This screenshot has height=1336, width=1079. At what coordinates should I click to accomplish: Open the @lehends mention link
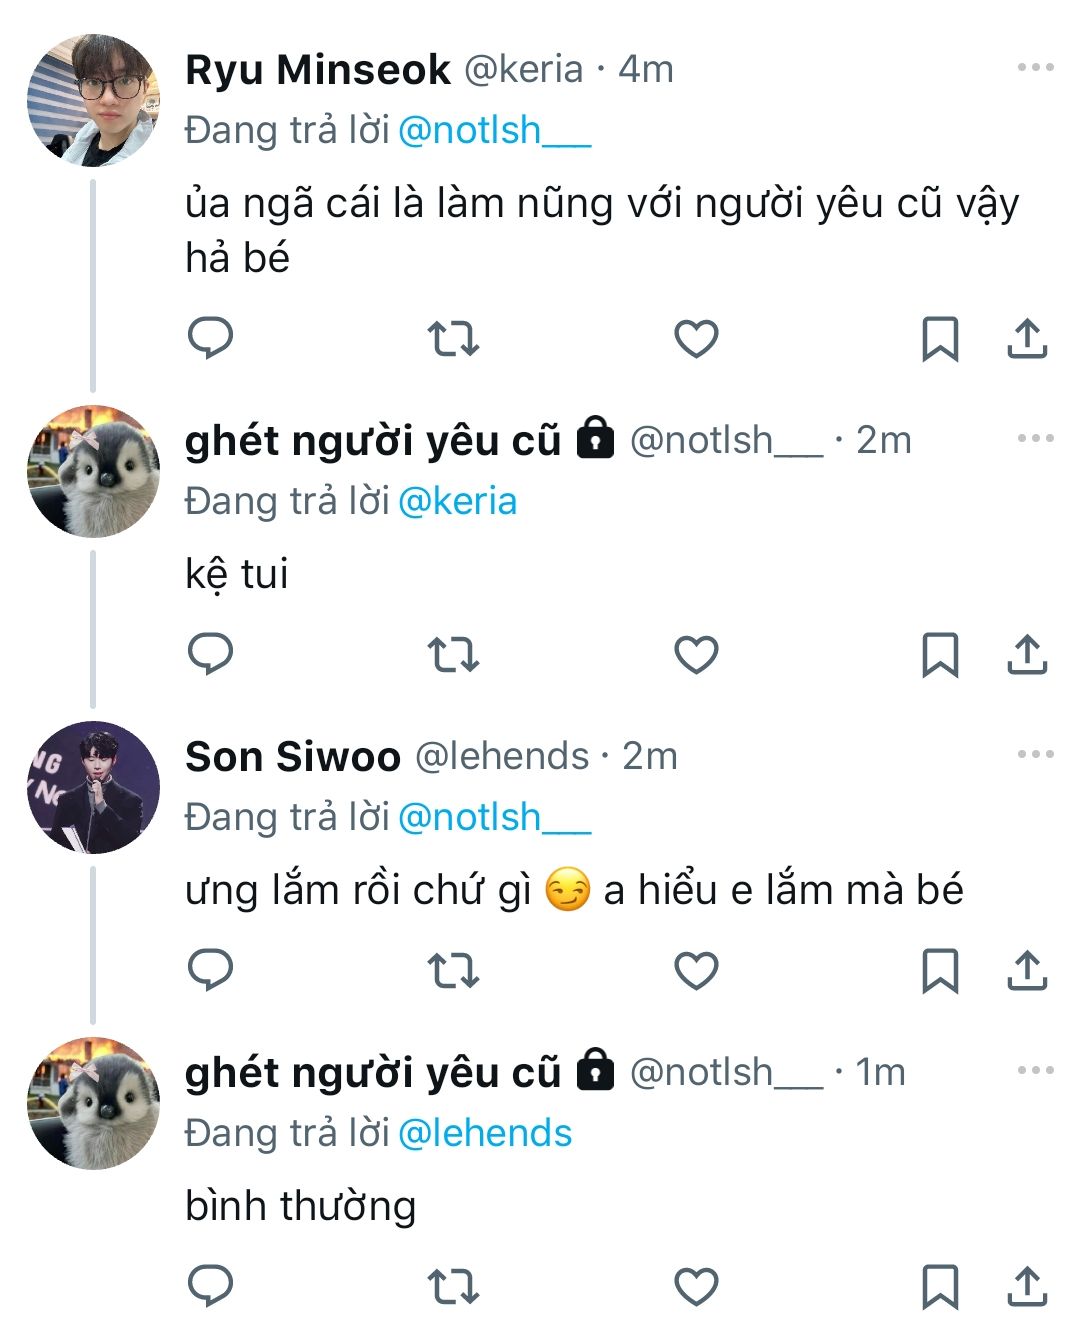(x=485, y=1133)
